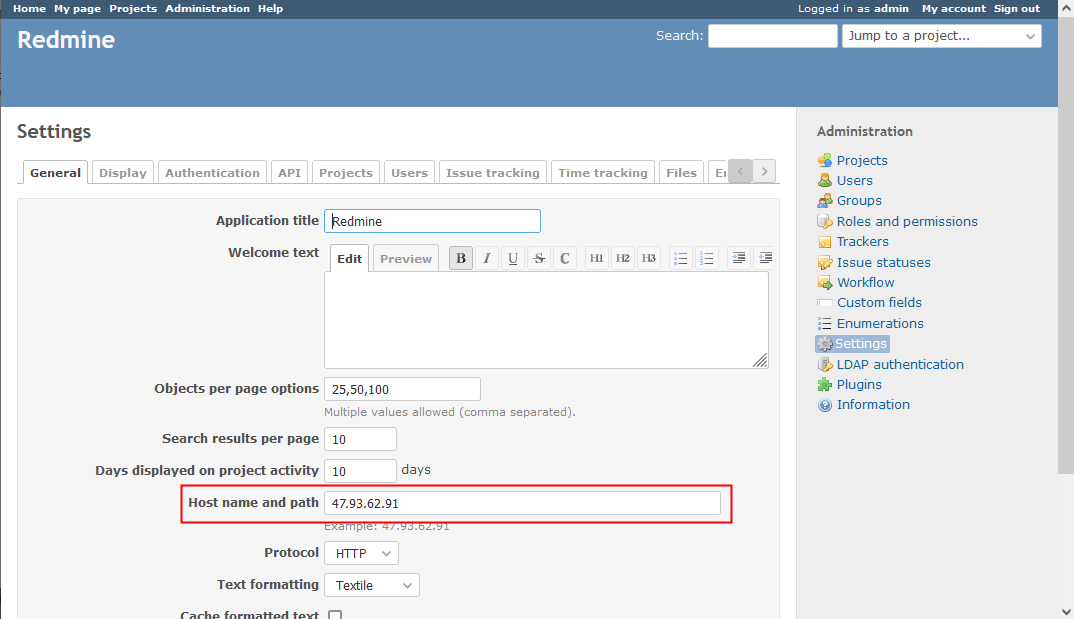Open the Text formatting dropdown showing Textile
This screenshot has width=1074, height=619.
pos(372,585)
